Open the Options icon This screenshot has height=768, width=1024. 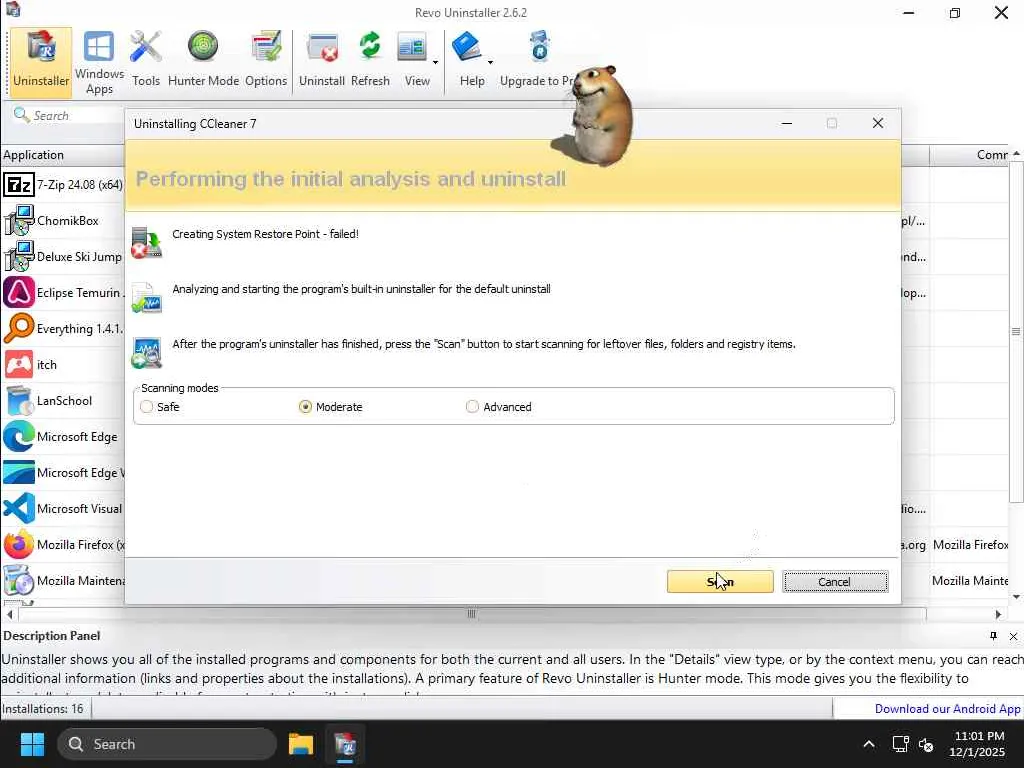click(x=266, y=60)
